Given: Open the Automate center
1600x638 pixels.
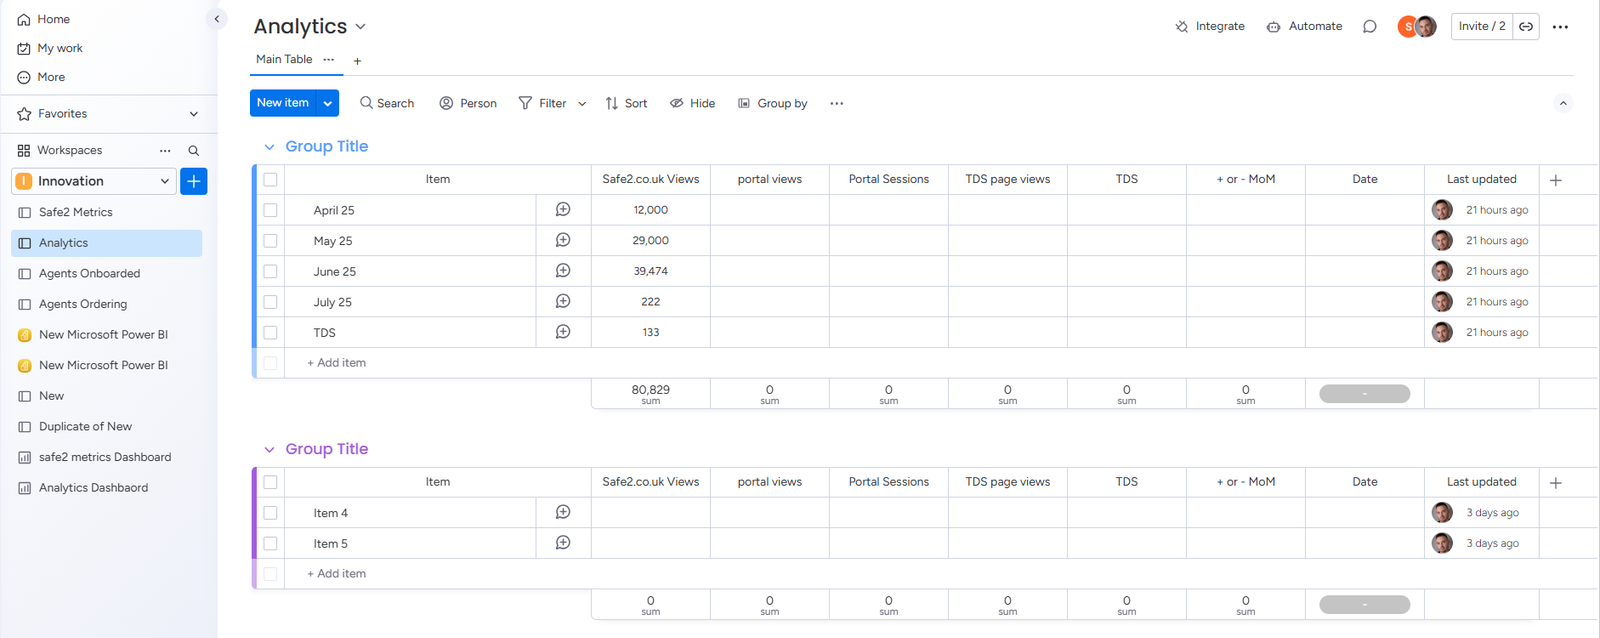Looking at the screenshot, I should pyautogui.click(x=1304, y=27).
